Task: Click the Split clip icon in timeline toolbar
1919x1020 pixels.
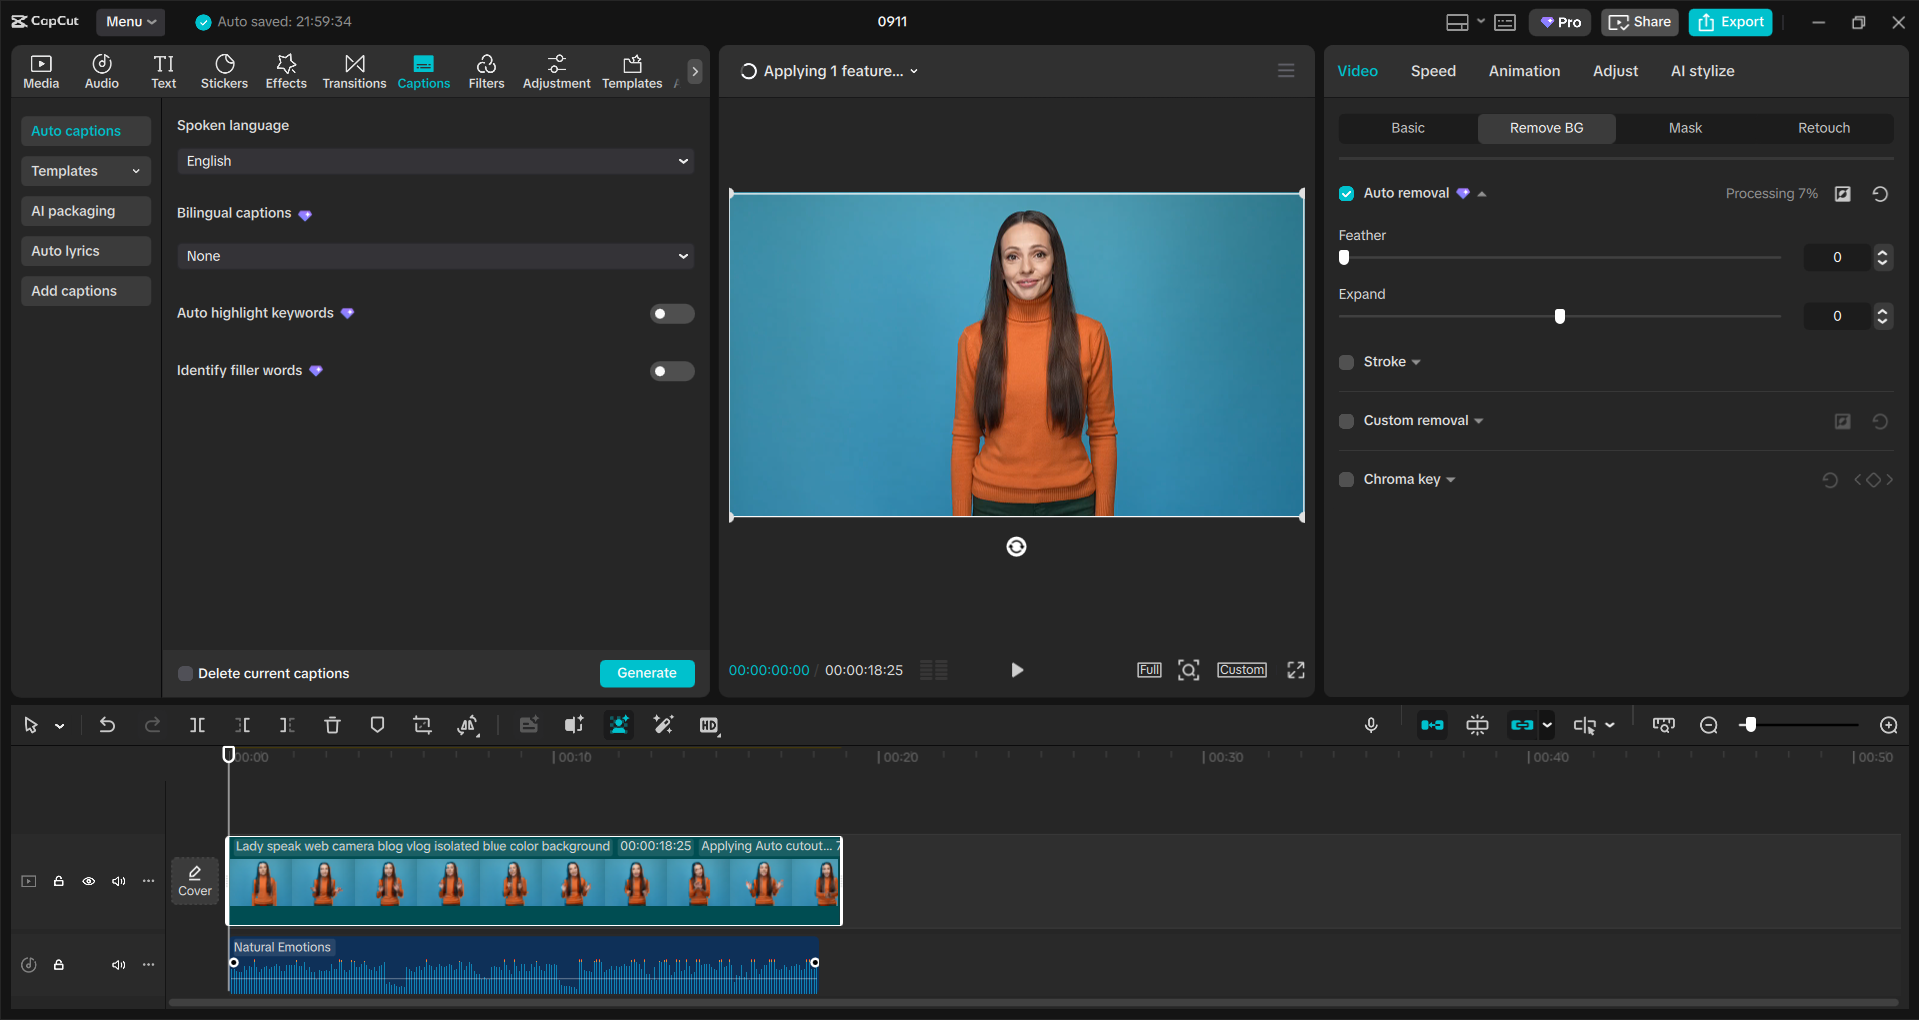Action: [197, 725]
